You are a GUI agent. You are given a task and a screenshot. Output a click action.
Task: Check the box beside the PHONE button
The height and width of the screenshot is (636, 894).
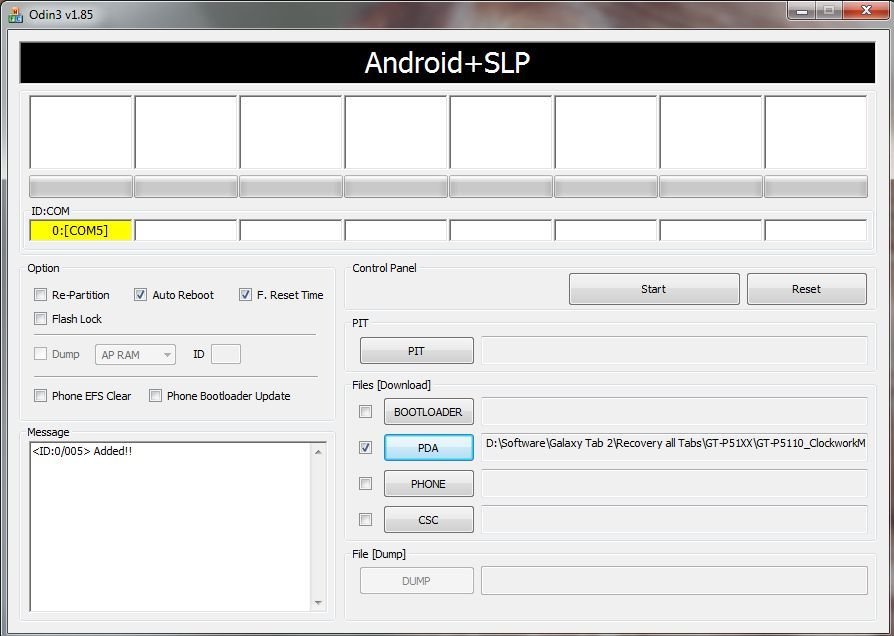point(365,484)
